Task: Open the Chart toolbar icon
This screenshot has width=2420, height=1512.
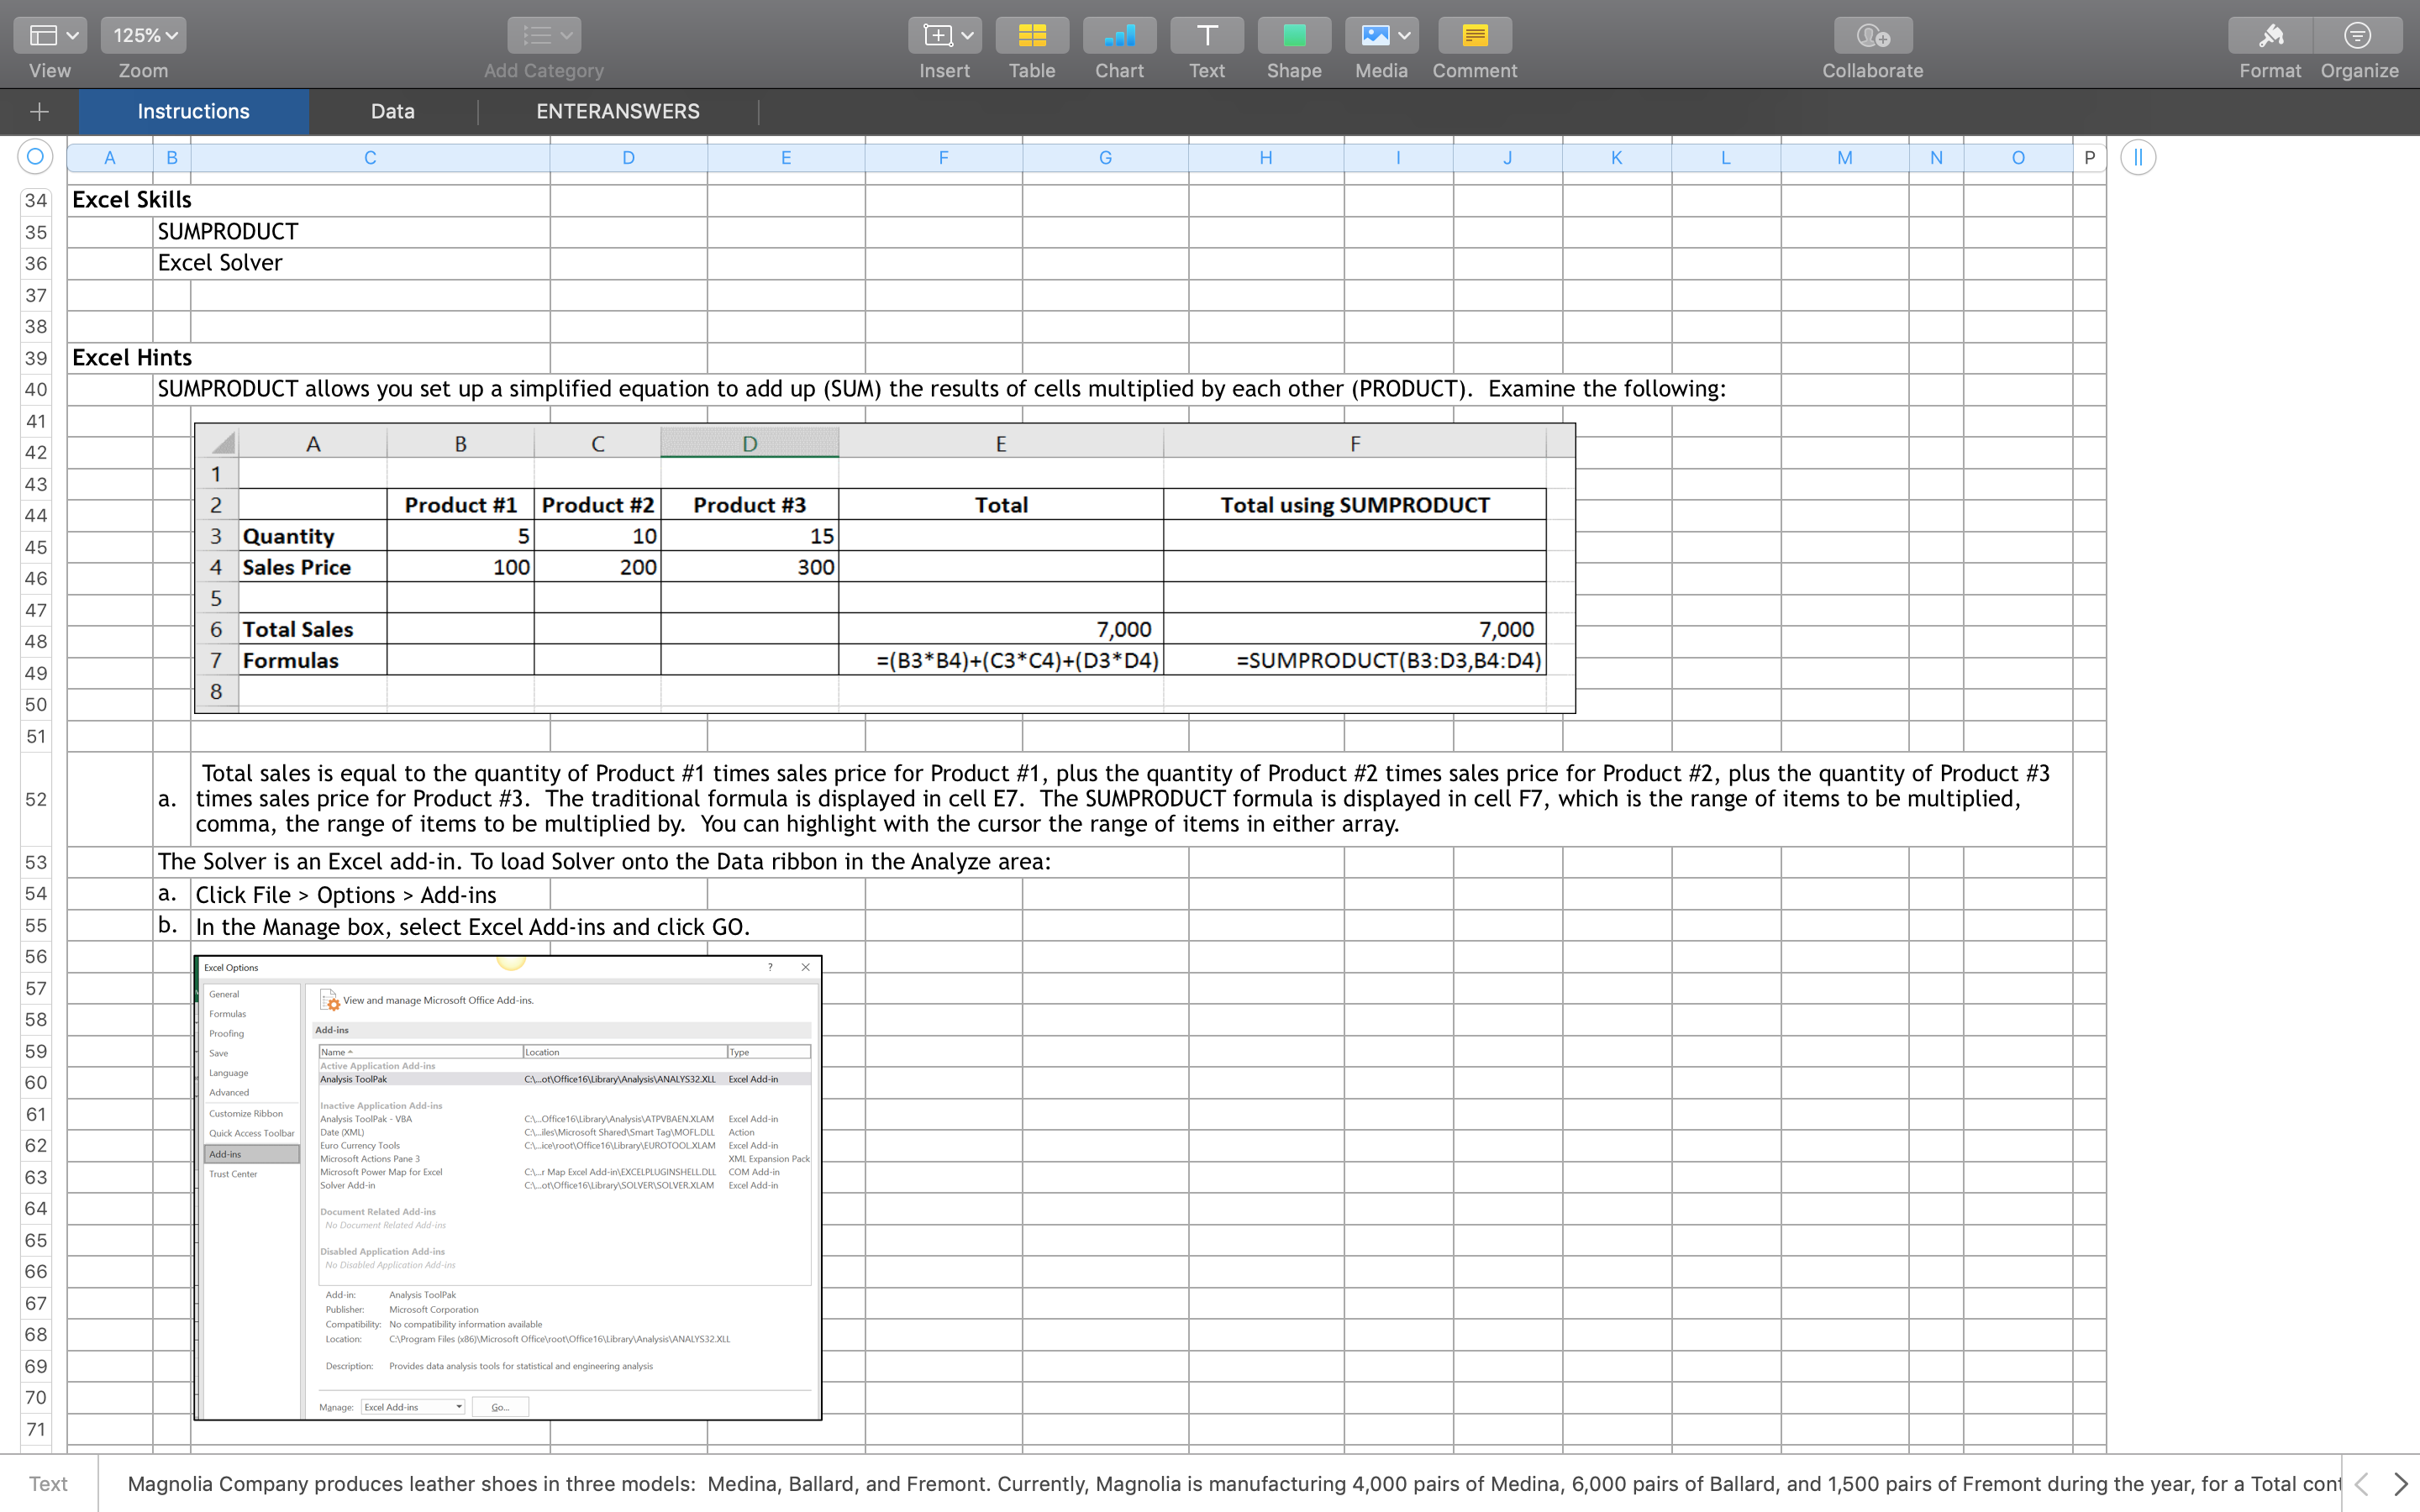Action: [1119, 36]
